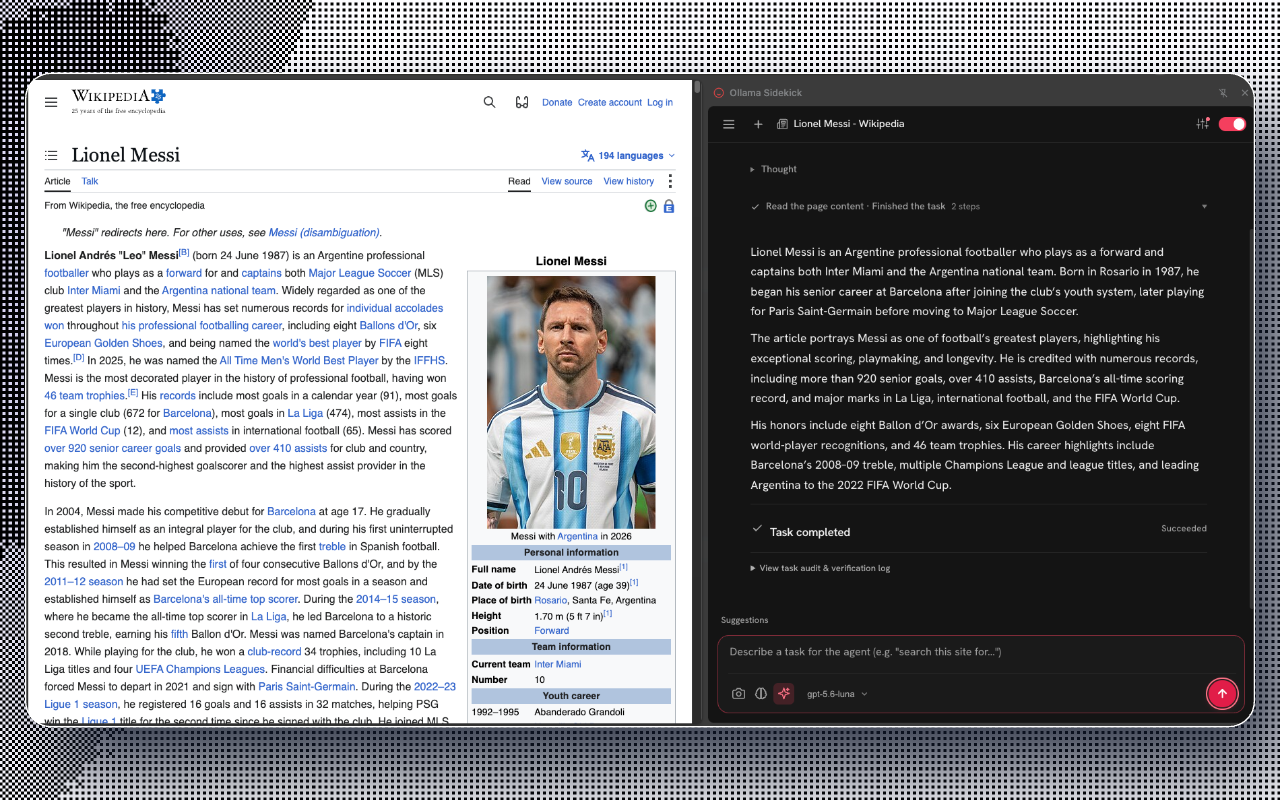
Task: Click the blue page protection padlock icon
Action: coord(669,206)
